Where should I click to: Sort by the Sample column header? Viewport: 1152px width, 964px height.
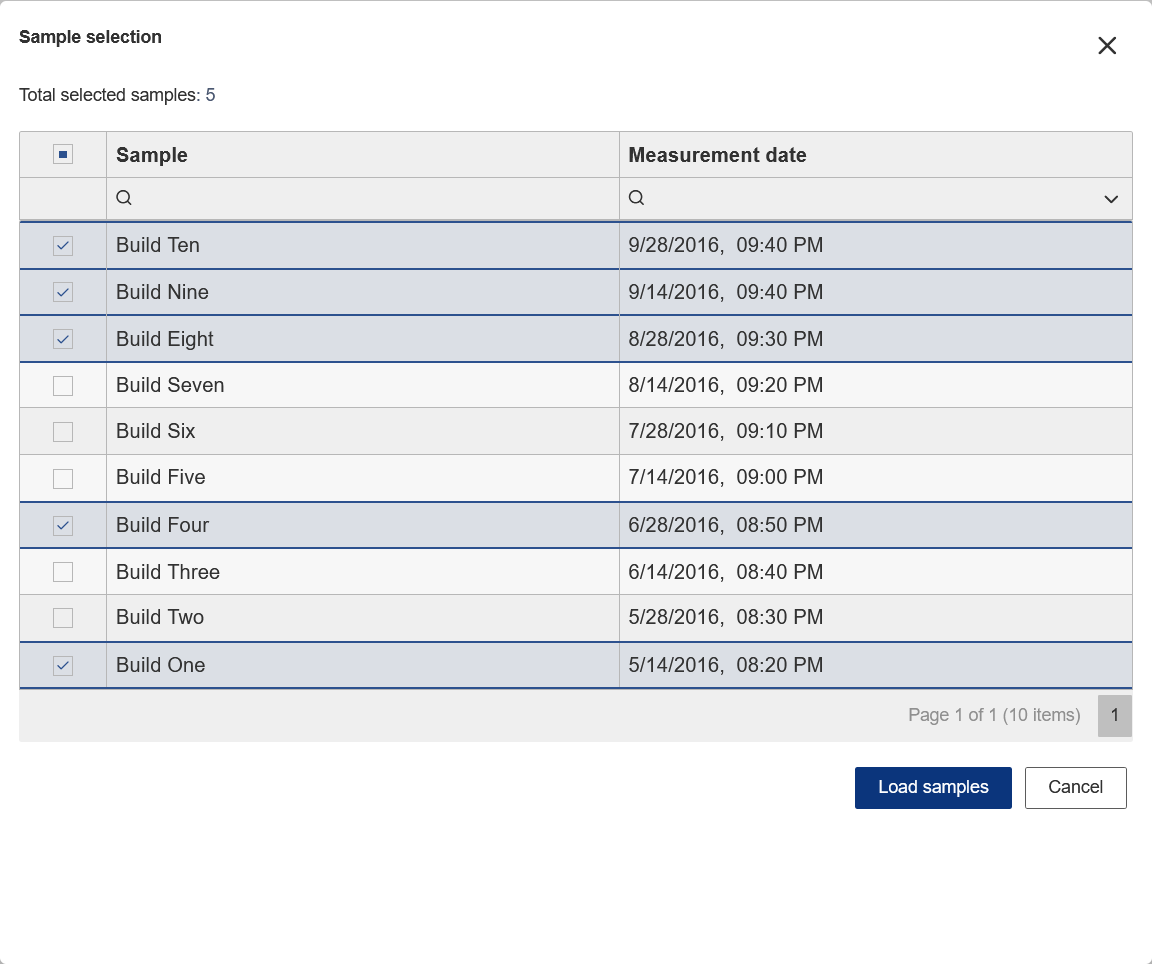[x=152, y=155]
